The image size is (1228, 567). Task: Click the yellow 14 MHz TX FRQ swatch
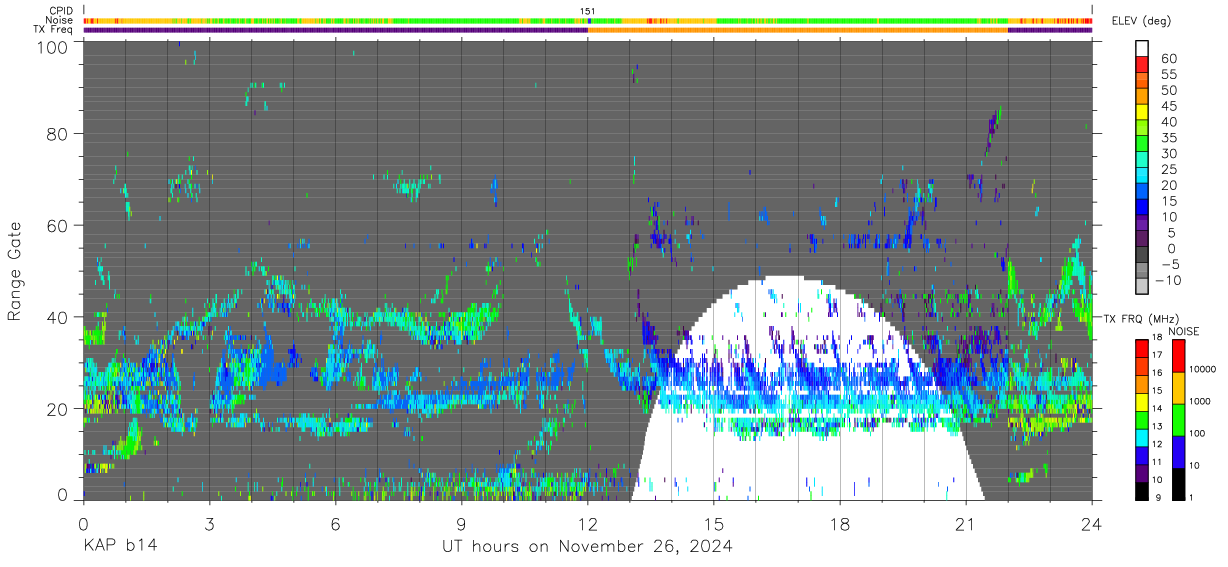click(x=1142, y=412)
